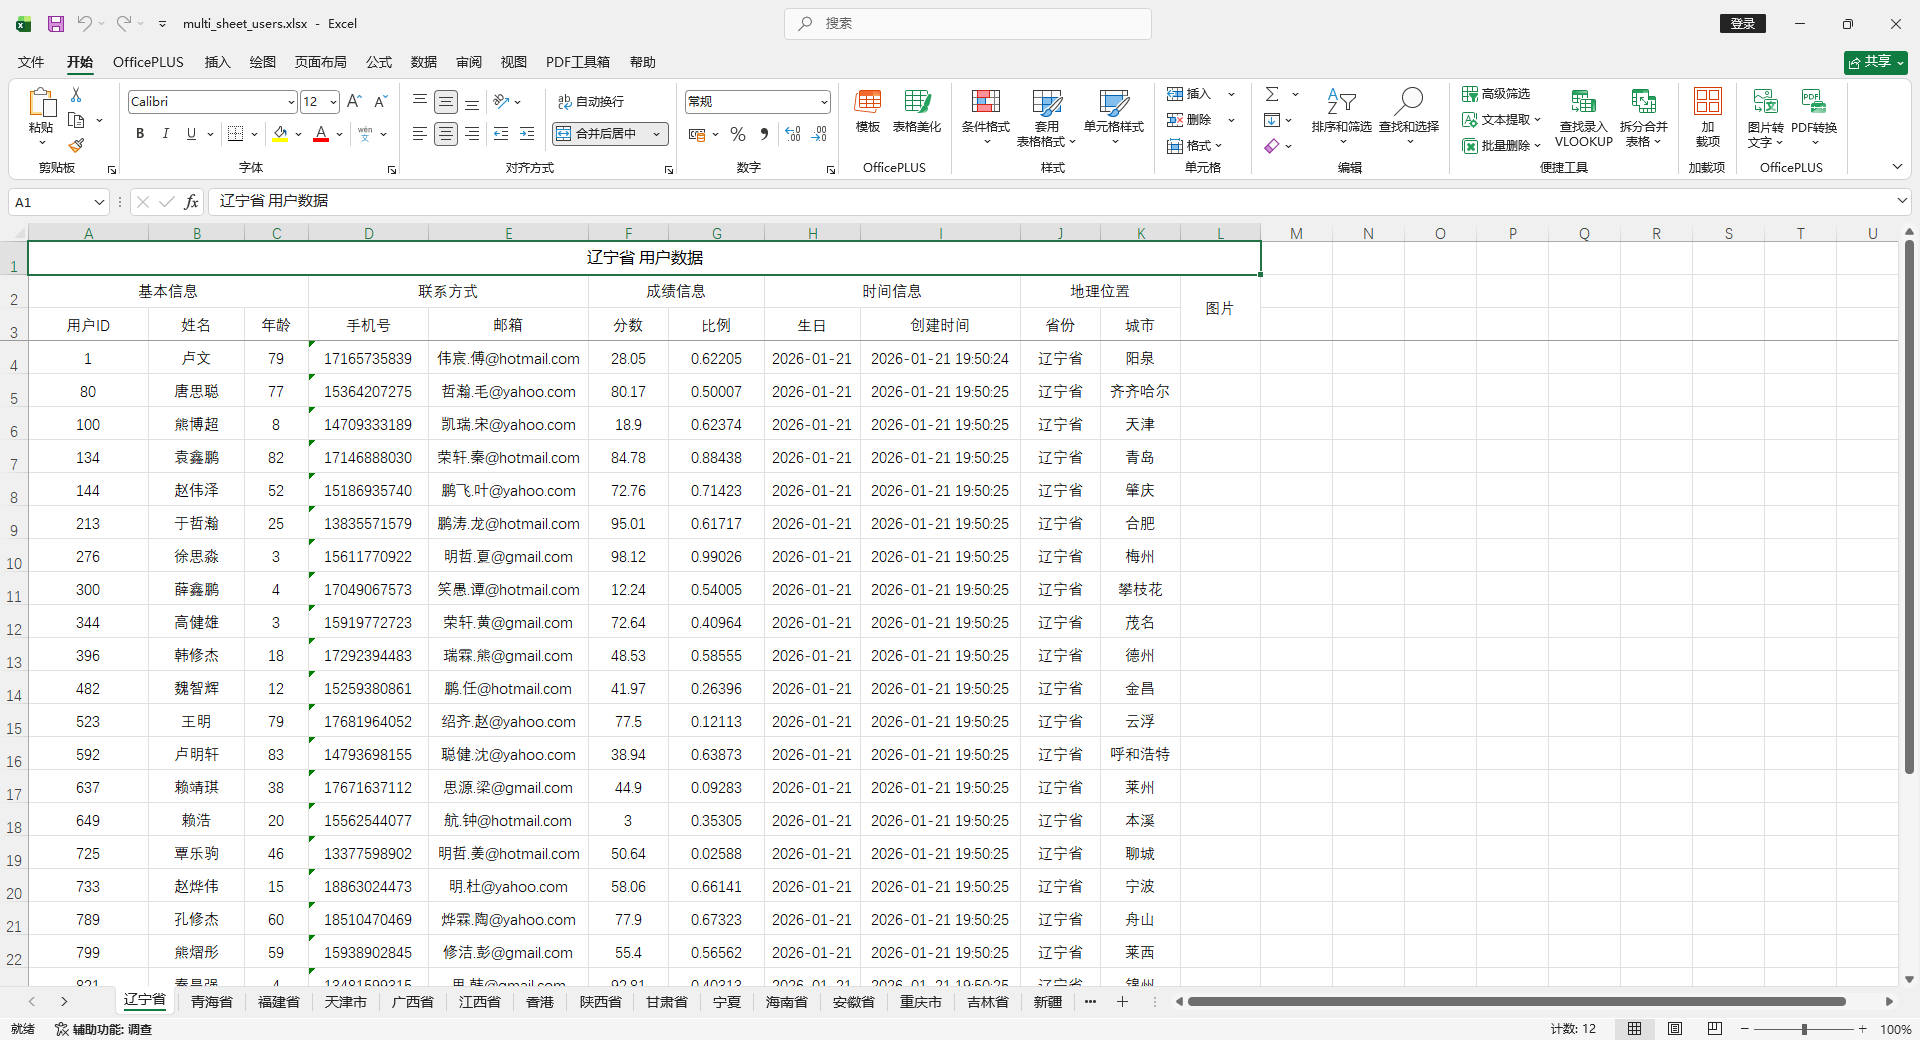
Task: Open the 插入 ribbon tab
Action: click(217, 62)
